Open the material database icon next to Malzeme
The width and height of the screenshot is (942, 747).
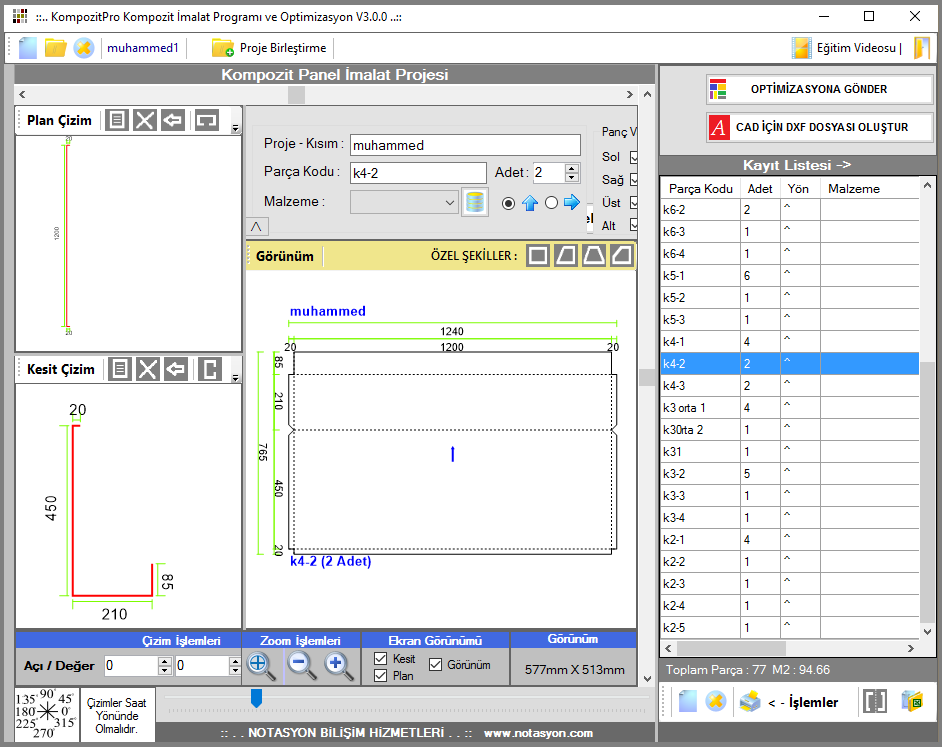475,202
